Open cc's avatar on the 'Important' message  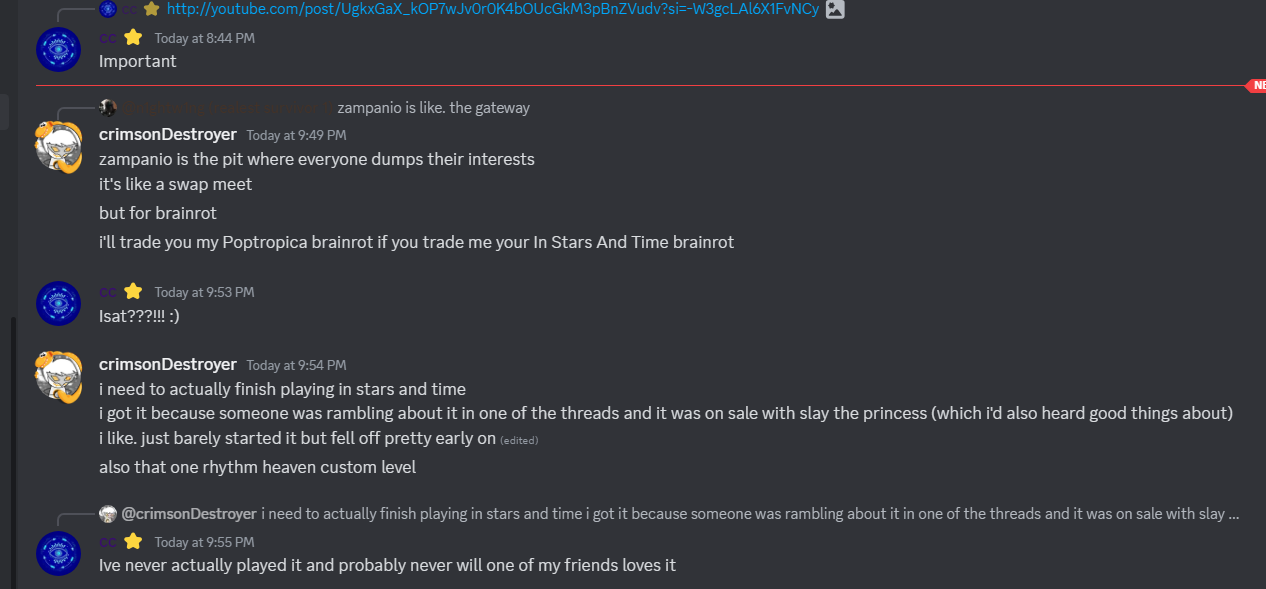[58, 49]
